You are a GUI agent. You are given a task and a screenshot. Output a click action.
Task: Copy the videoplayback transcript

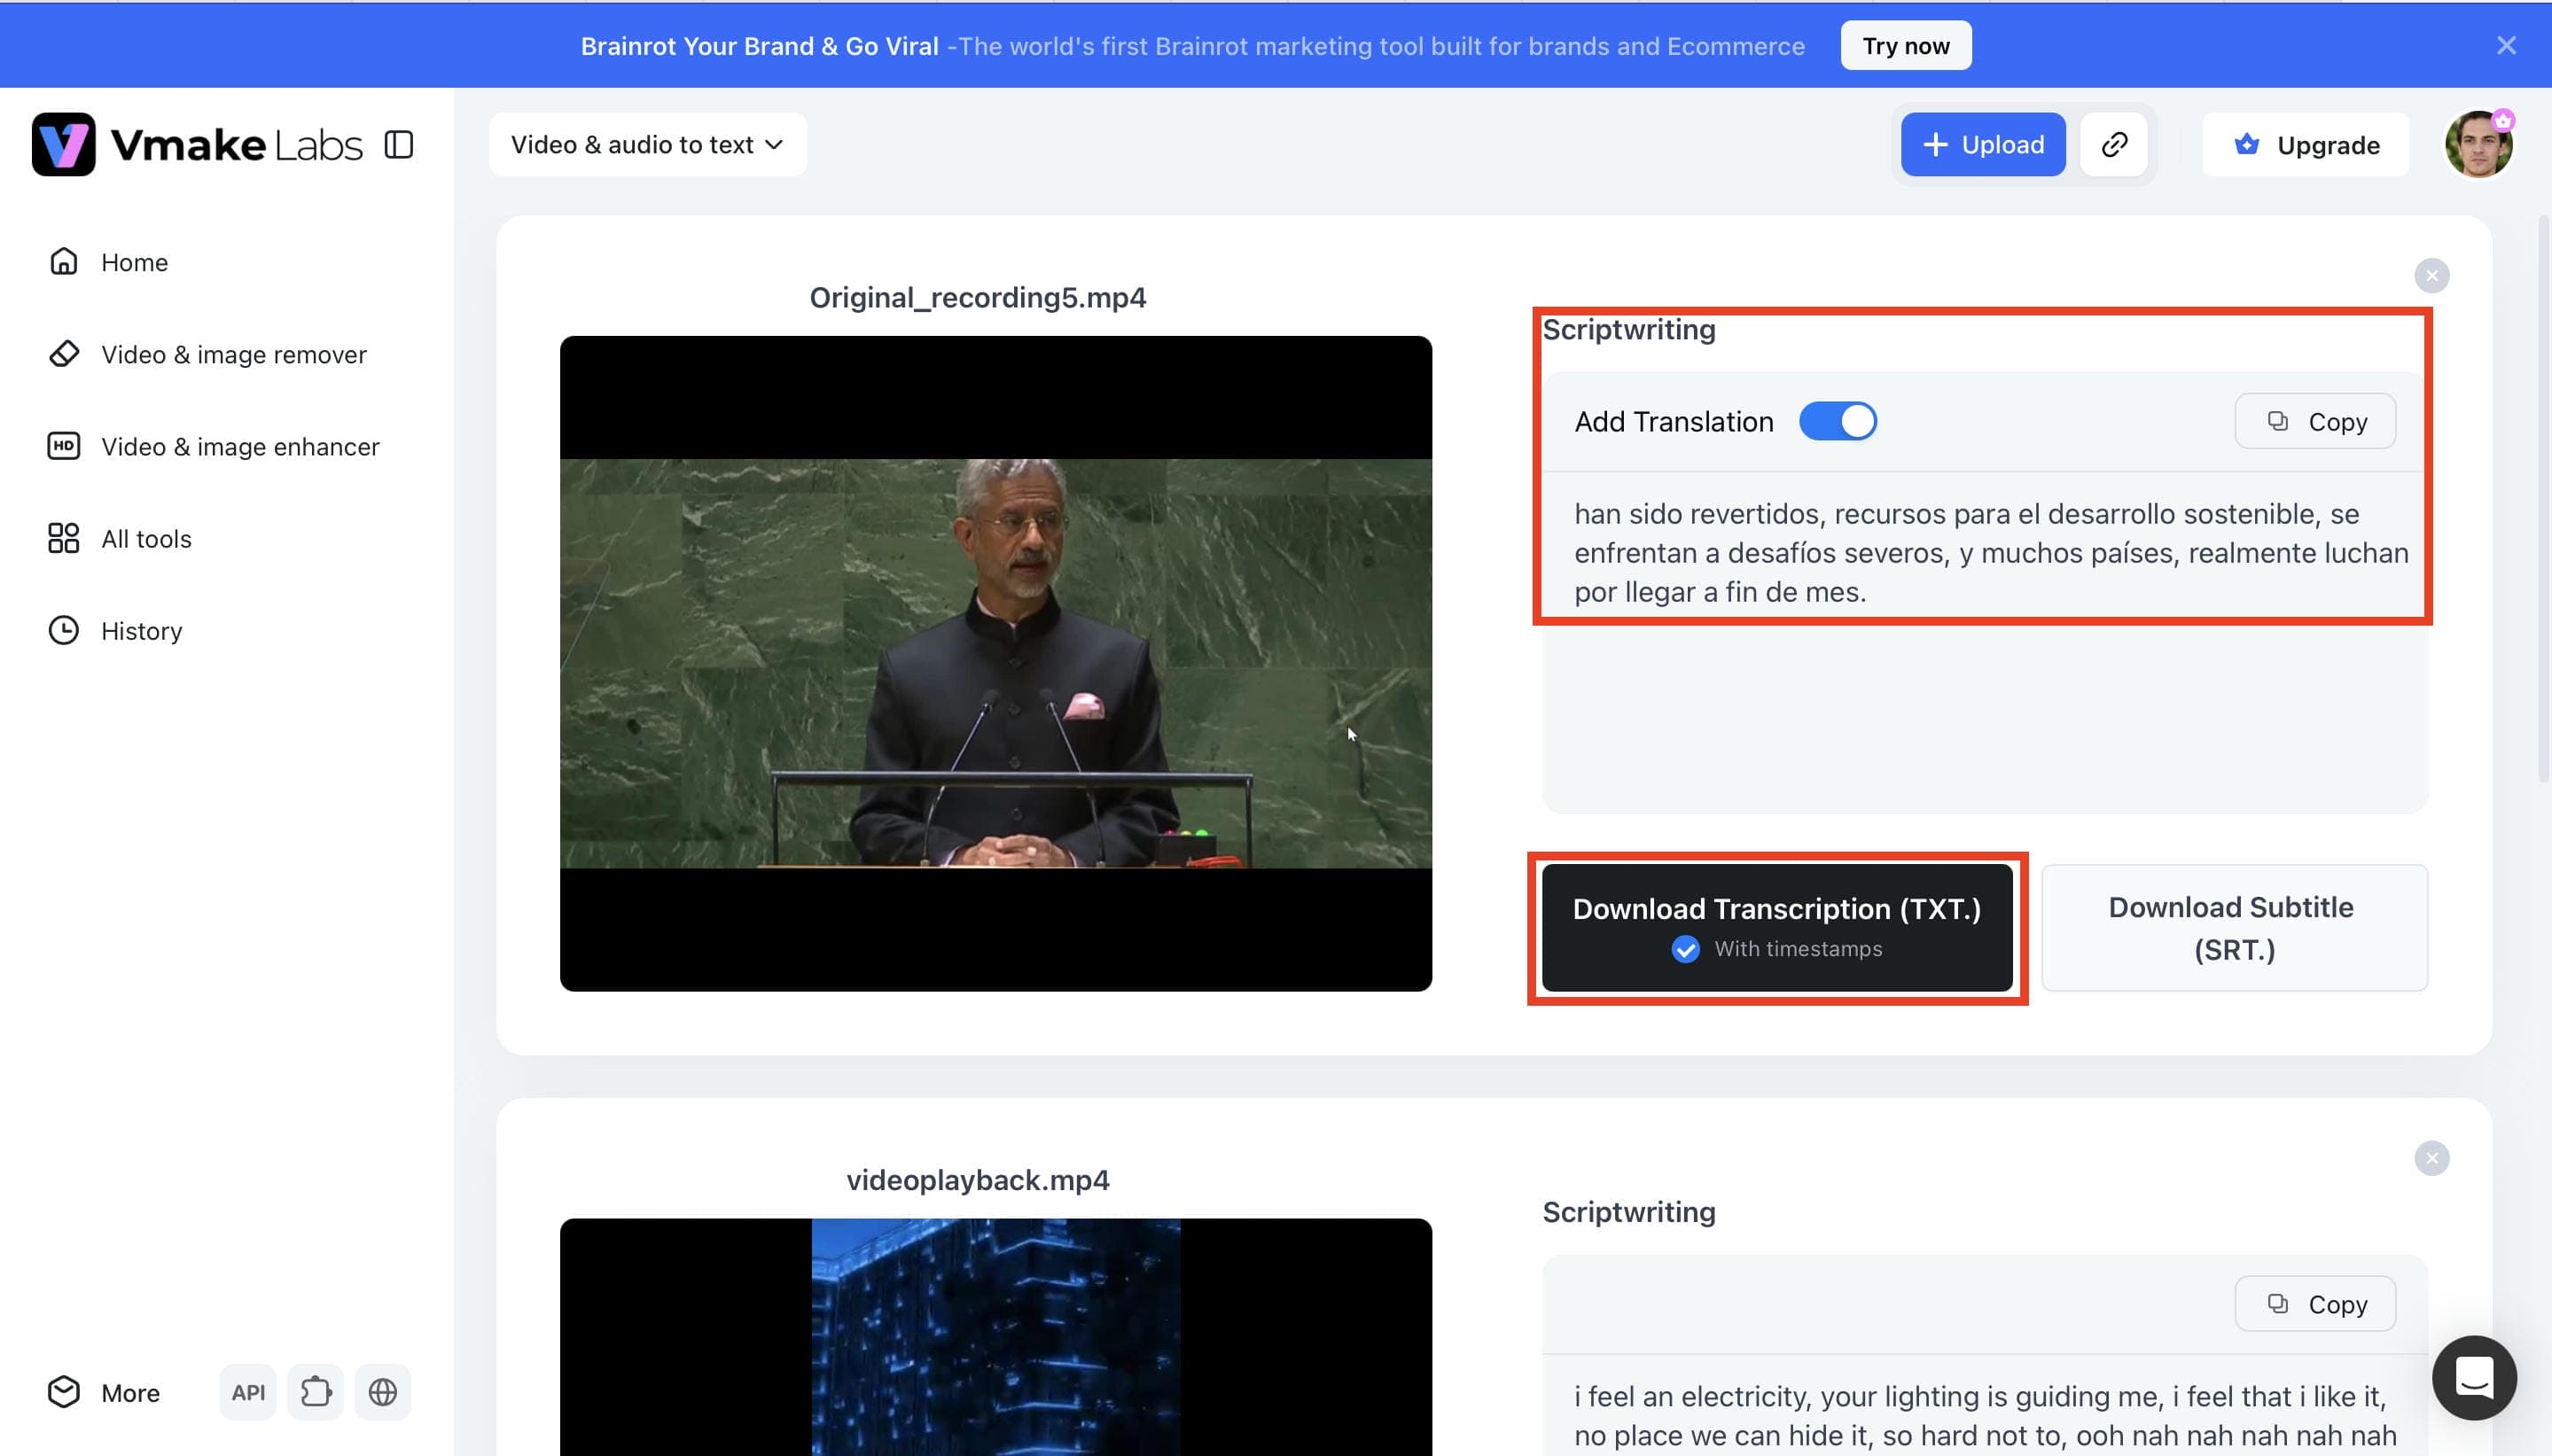[2315, 1304]
